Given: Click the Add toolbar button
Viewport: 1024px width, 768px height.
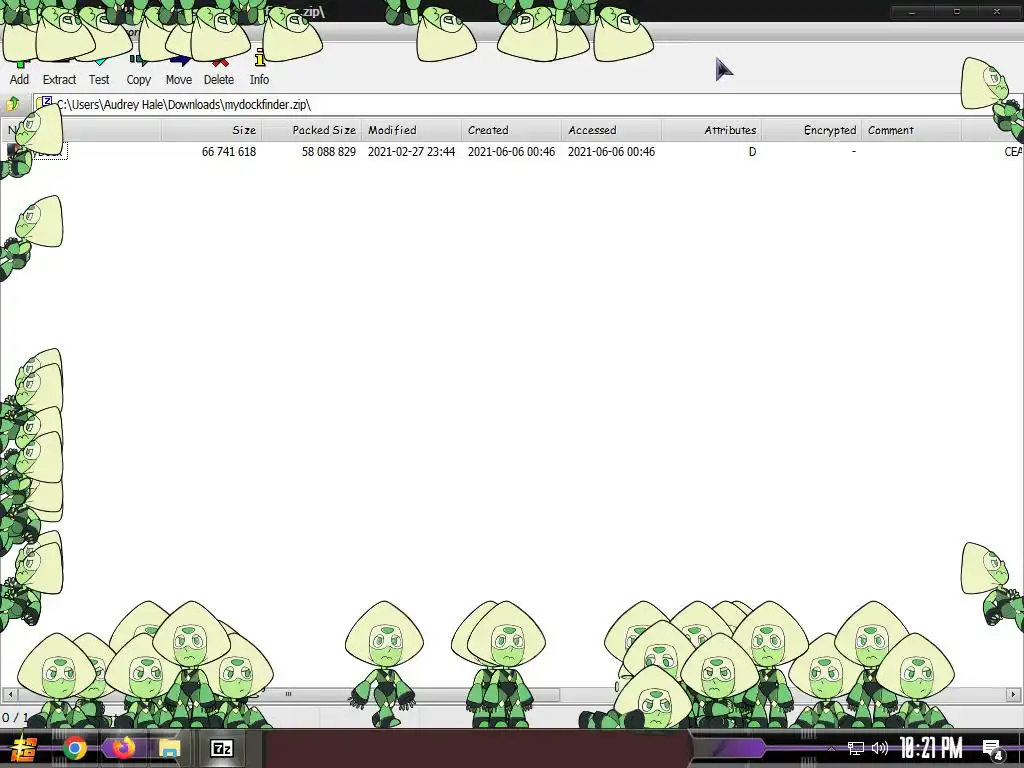Looking at the screenshot, I should tap(19, 72).
